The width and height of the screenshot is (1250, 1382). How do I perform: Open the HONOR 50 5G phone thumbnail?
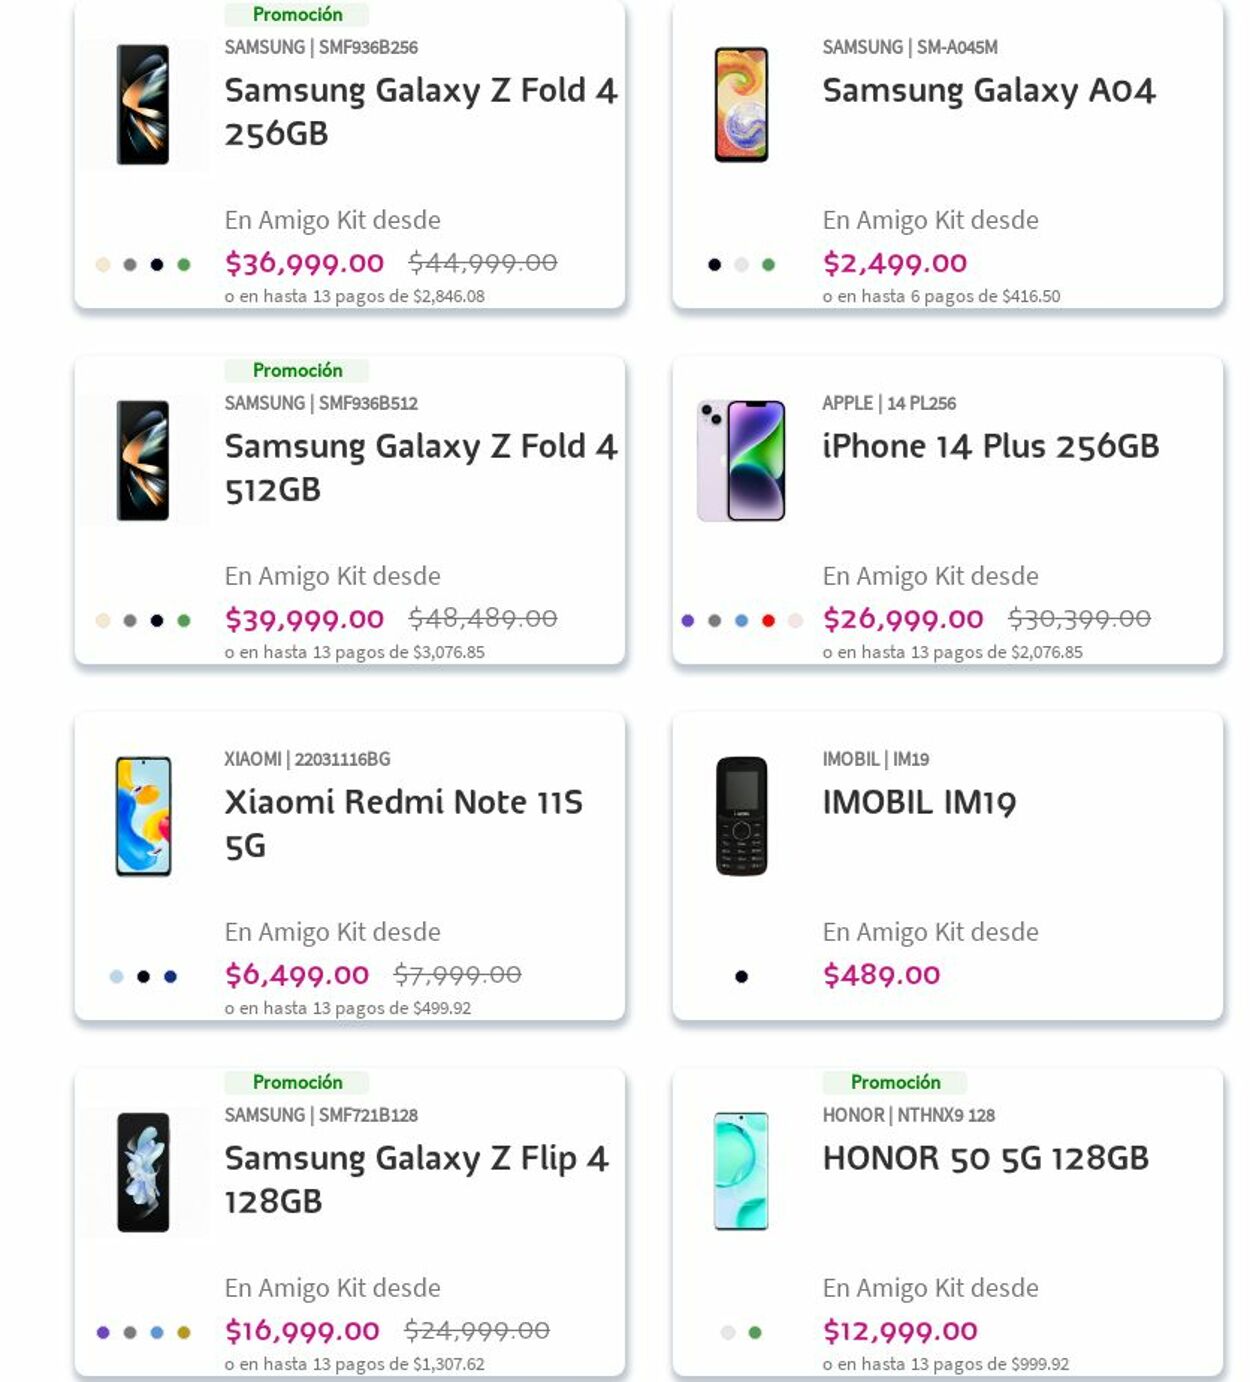point(741,1172)
